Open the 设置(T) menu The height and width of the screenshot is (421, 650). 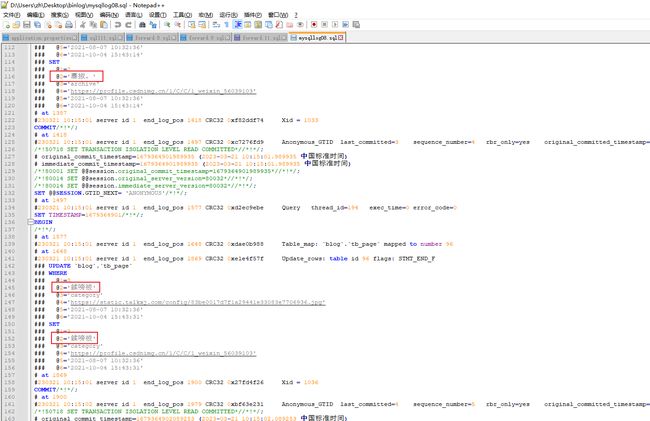[158, 15]
